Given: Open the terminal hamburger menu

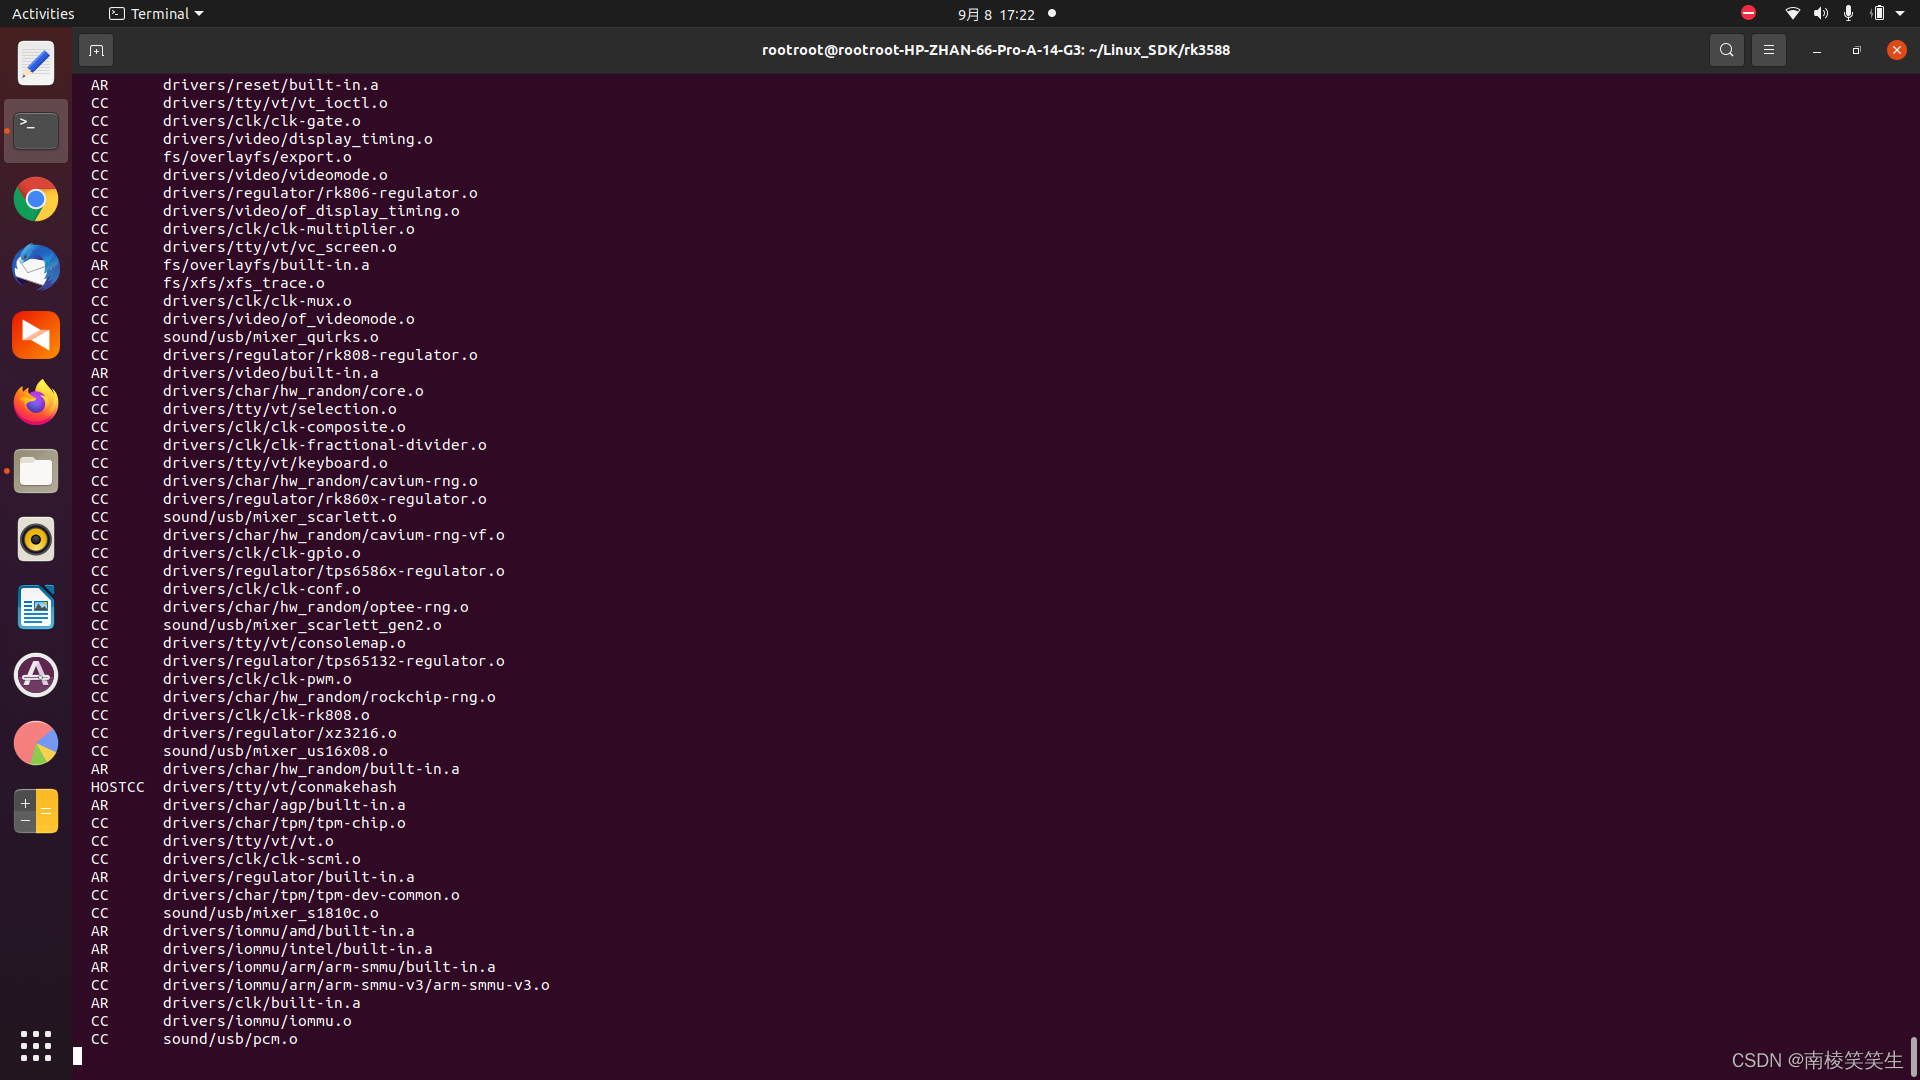Looking at the screenshot, I should pos(1768,50).
